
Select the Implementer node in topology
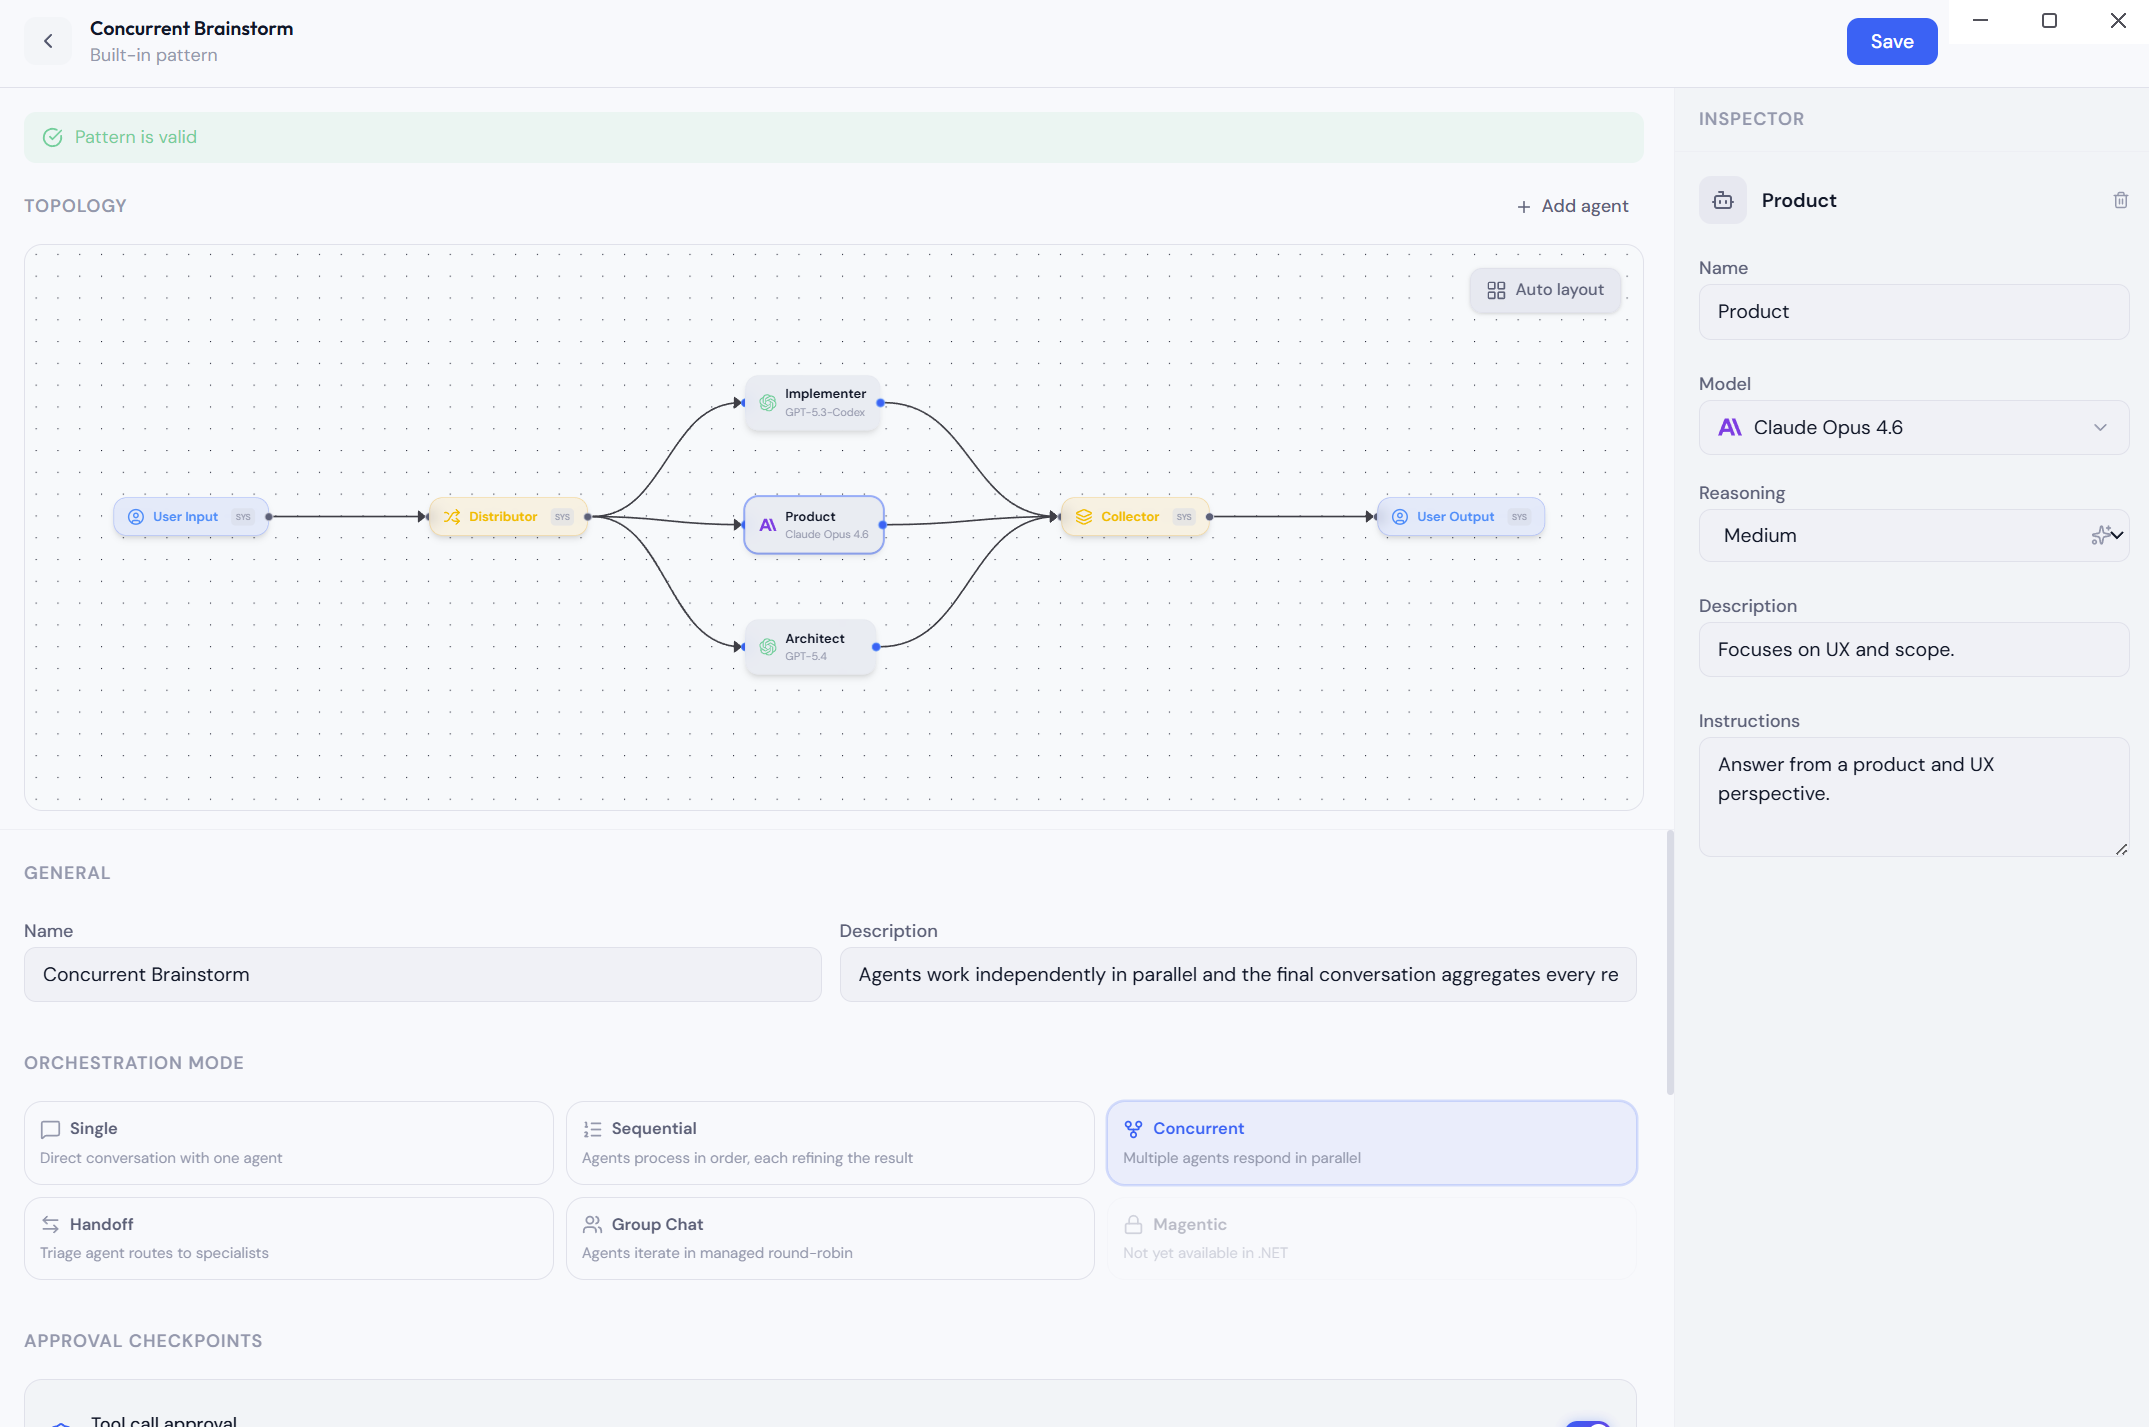click(813, 403)
